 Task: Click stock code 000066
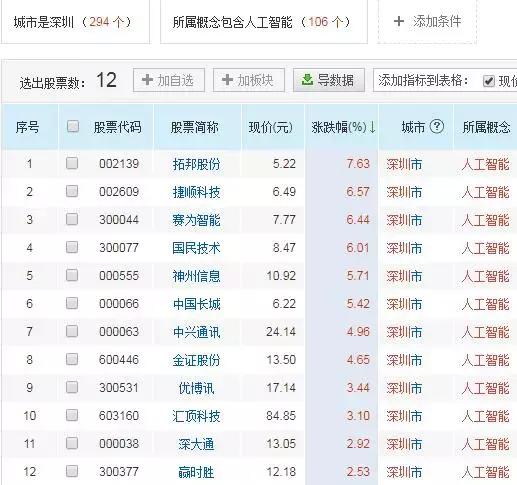[119, 304]
